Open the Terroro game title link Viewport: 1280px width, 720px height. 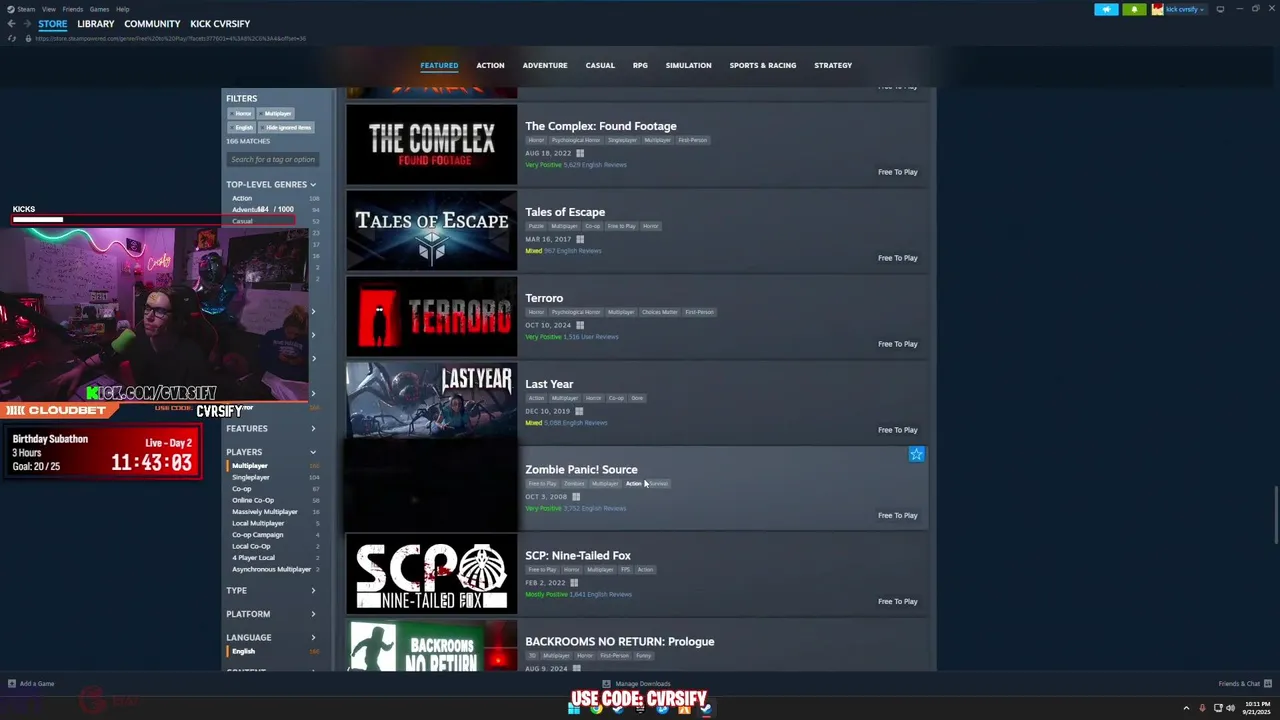(544, 298)
